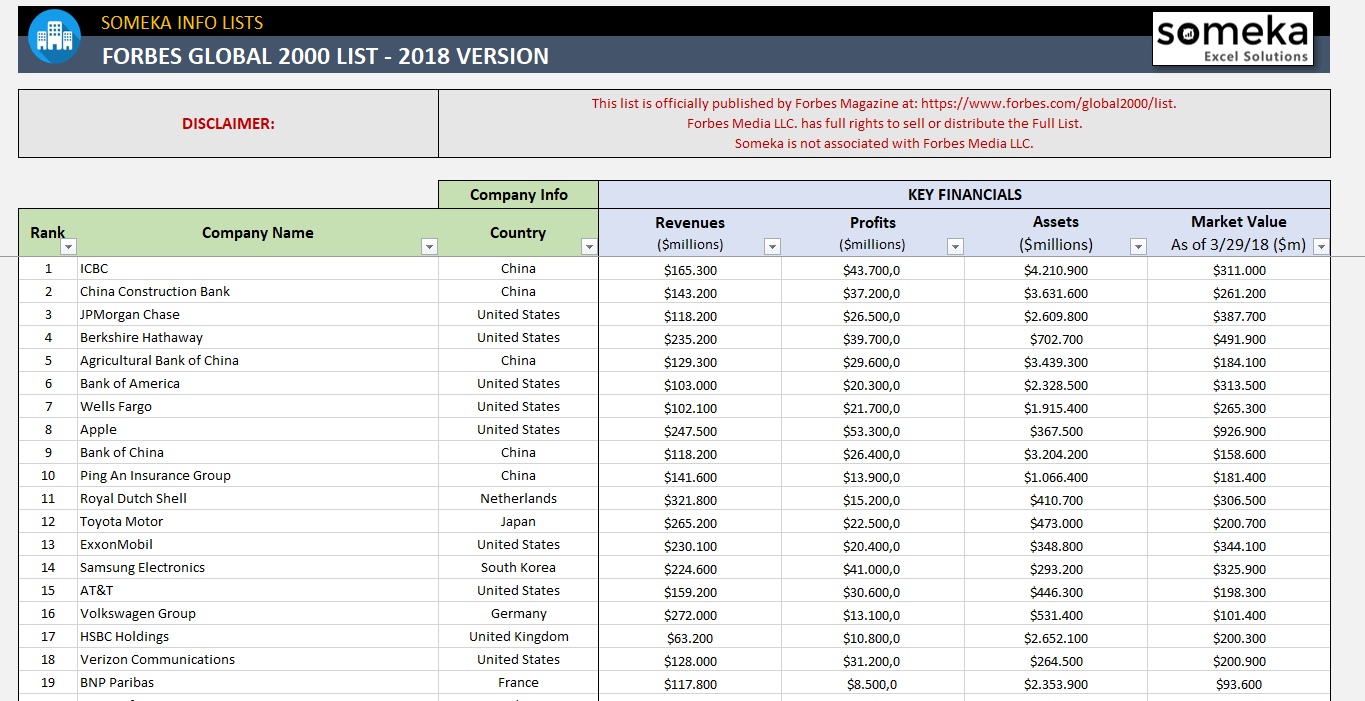Select the Bank of America cell
The width and height of the screenshot is (1365, 701).
(258, 384)
